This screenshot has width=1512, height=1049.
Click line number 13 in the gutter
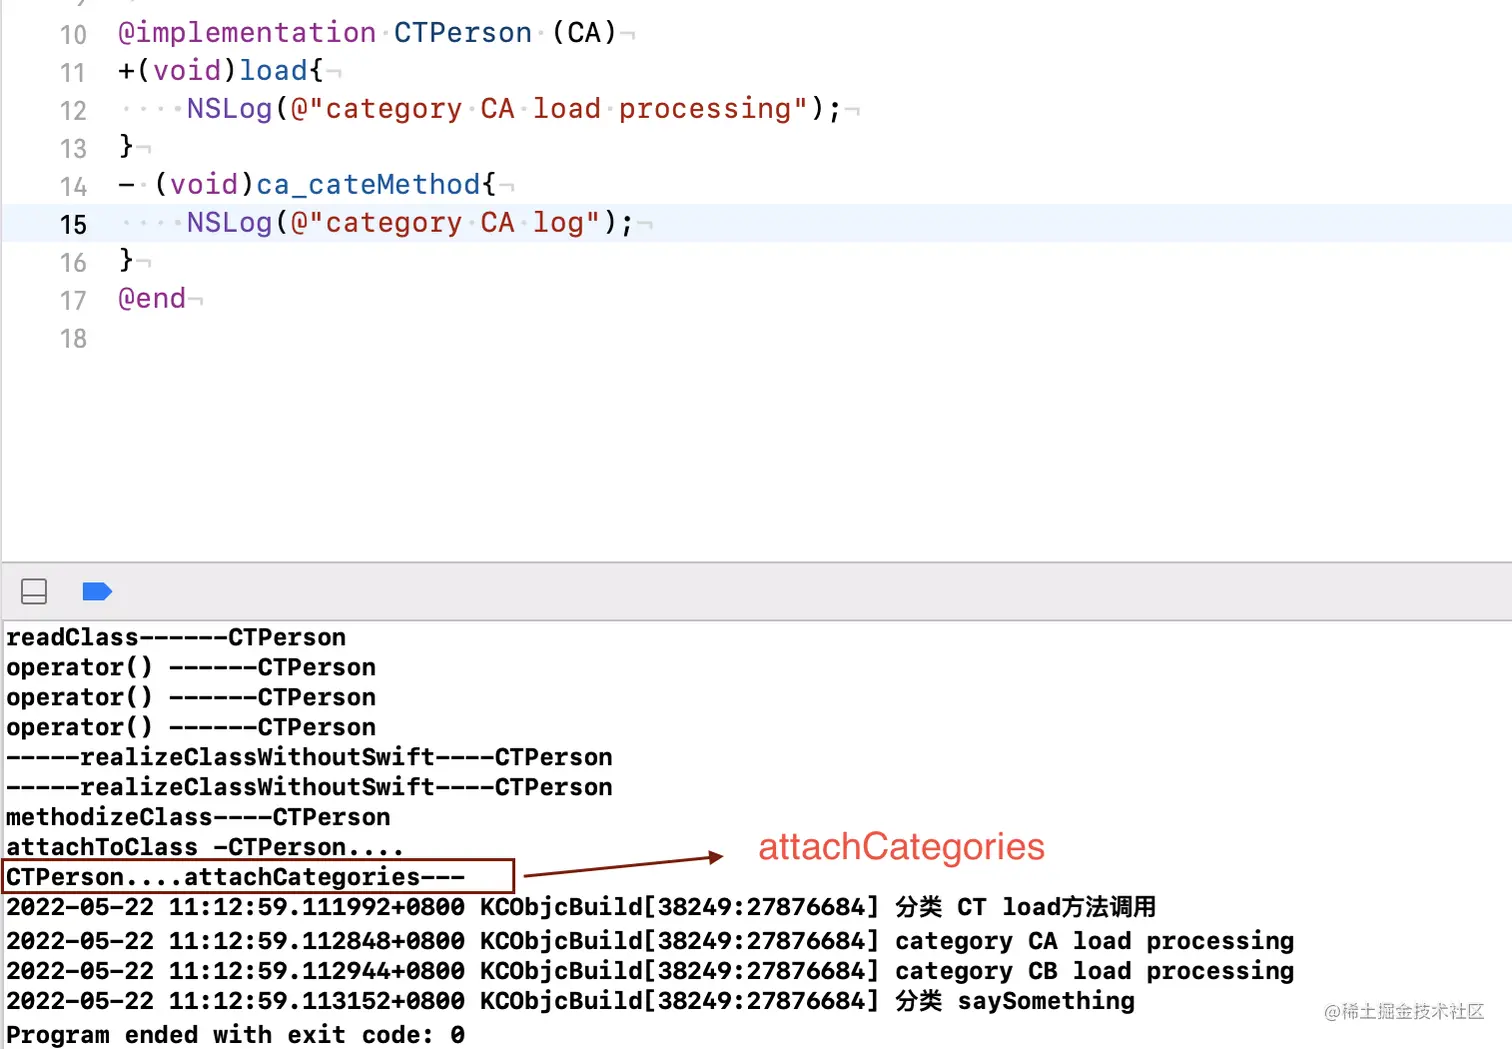point(73,148)
